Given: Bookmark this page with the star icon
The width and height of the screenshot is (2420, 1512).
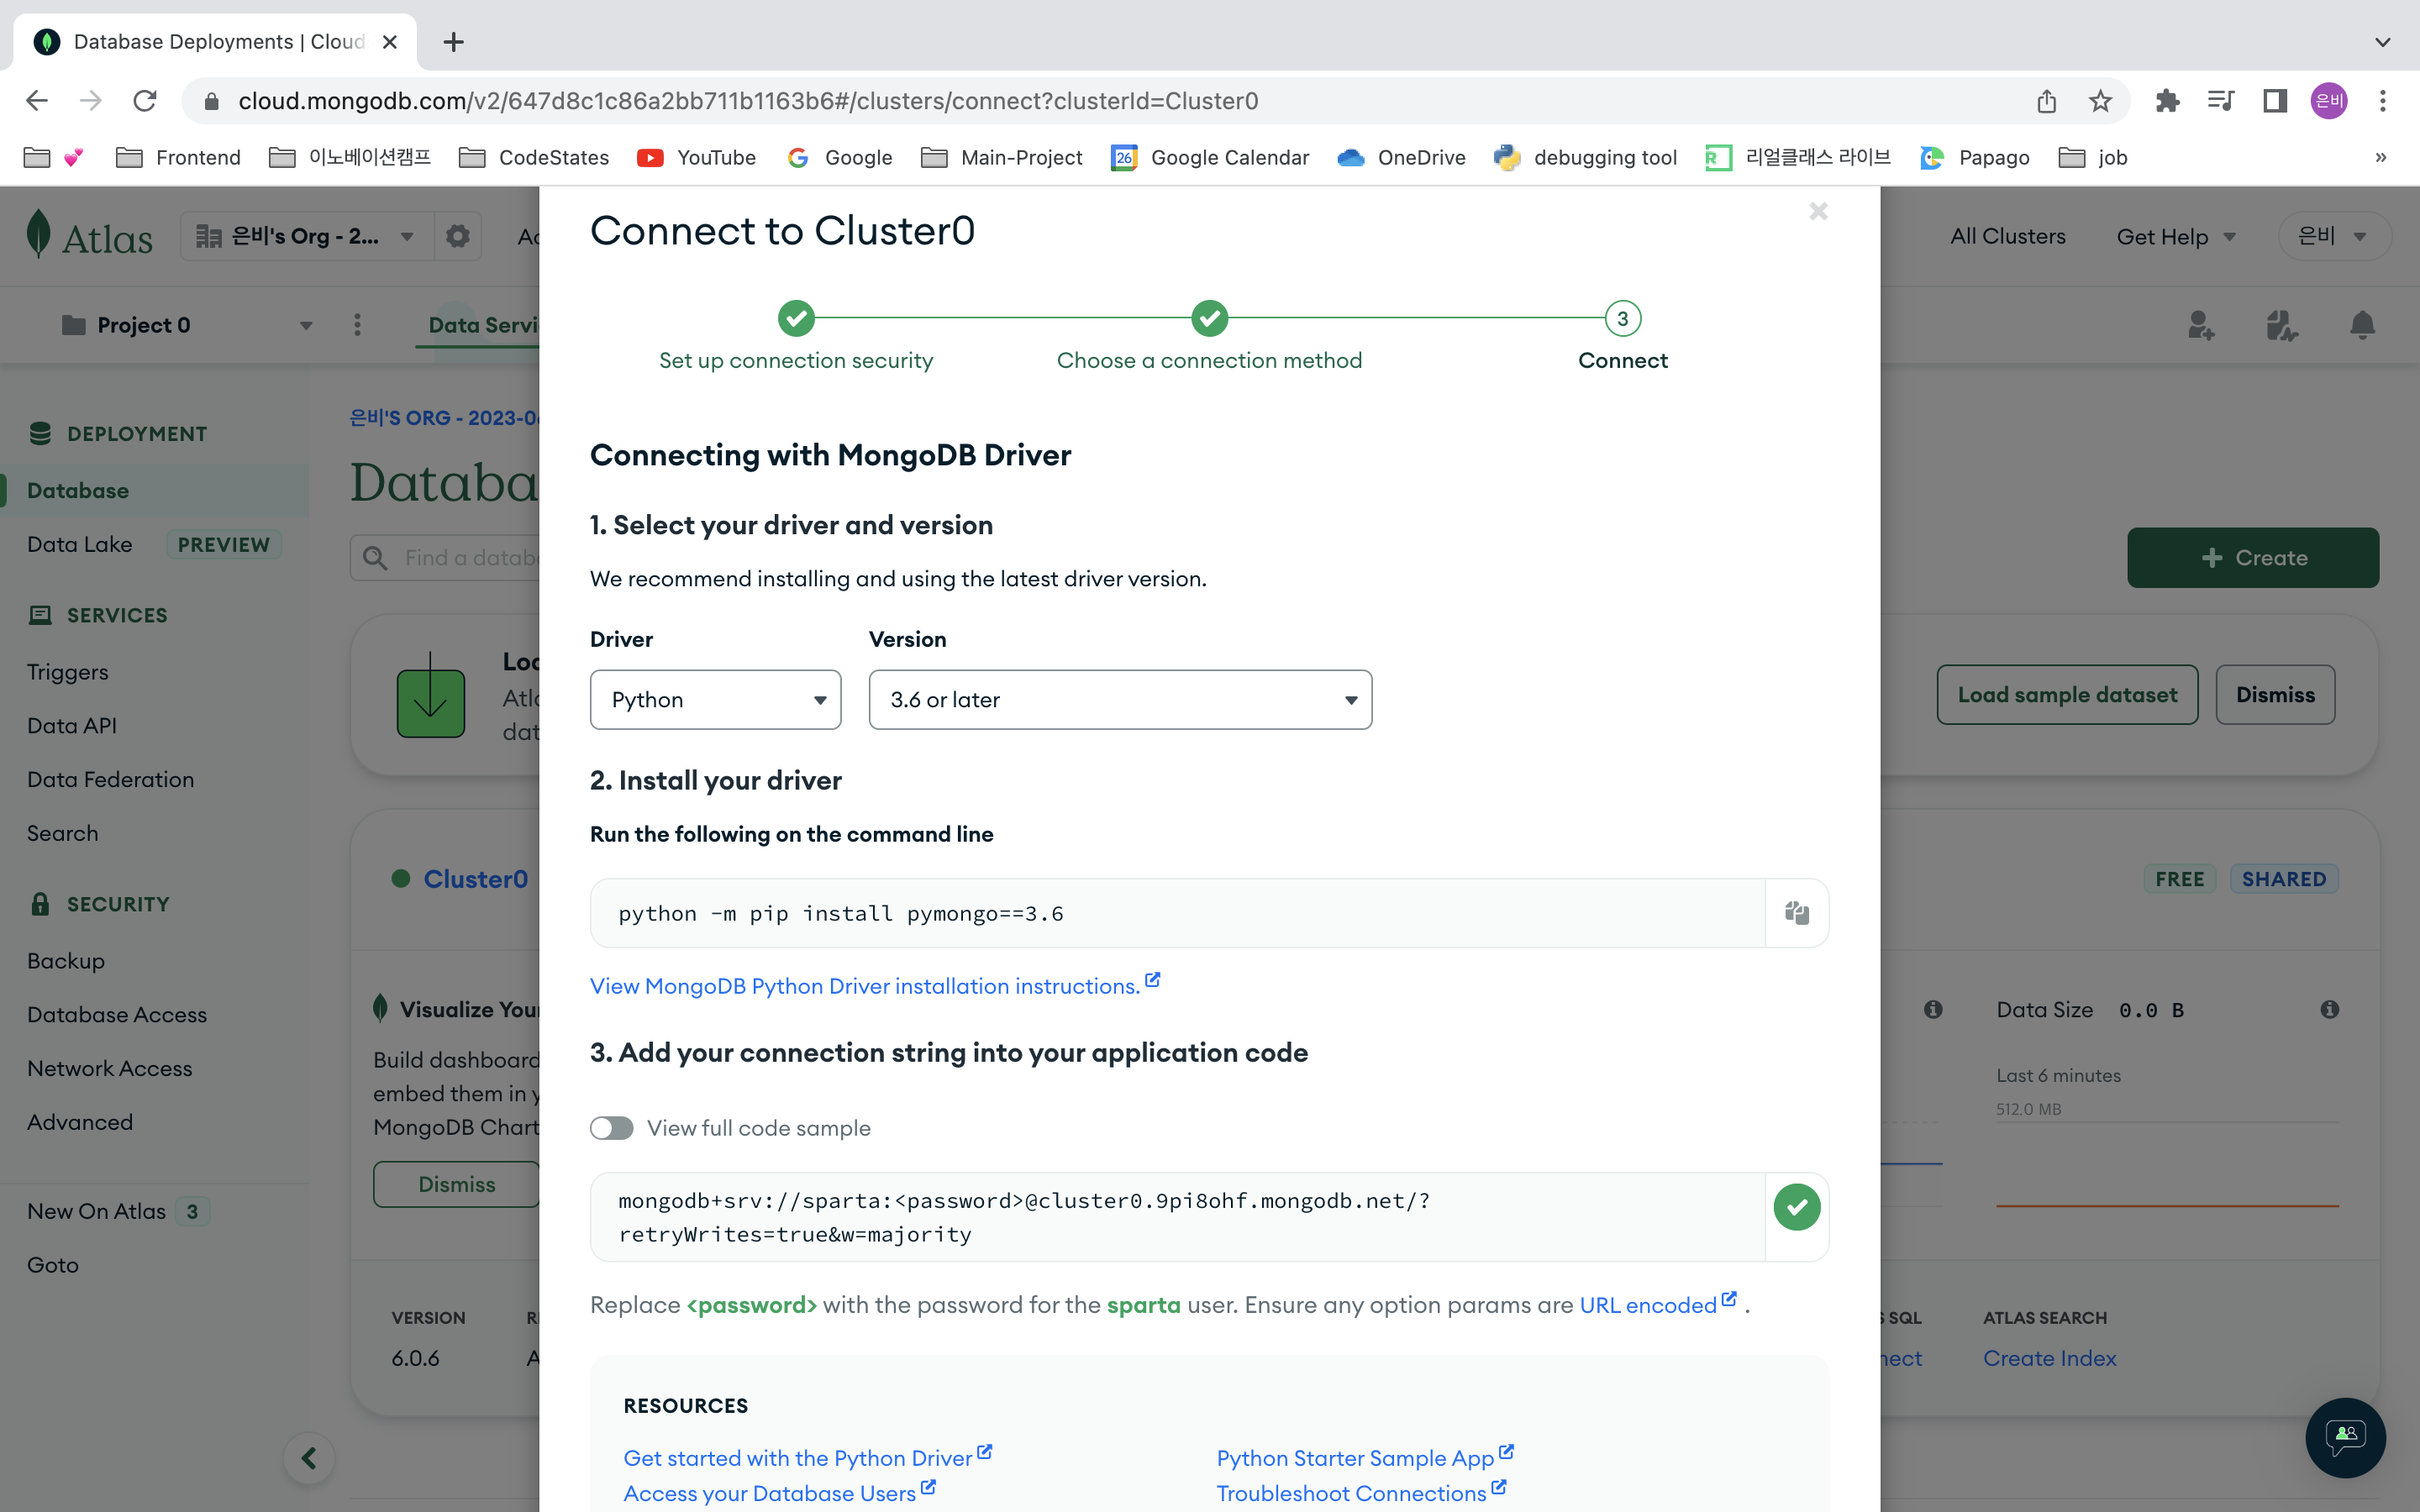Looking at the screenshot, I should pyautogui.click(x=2100, y=101).
